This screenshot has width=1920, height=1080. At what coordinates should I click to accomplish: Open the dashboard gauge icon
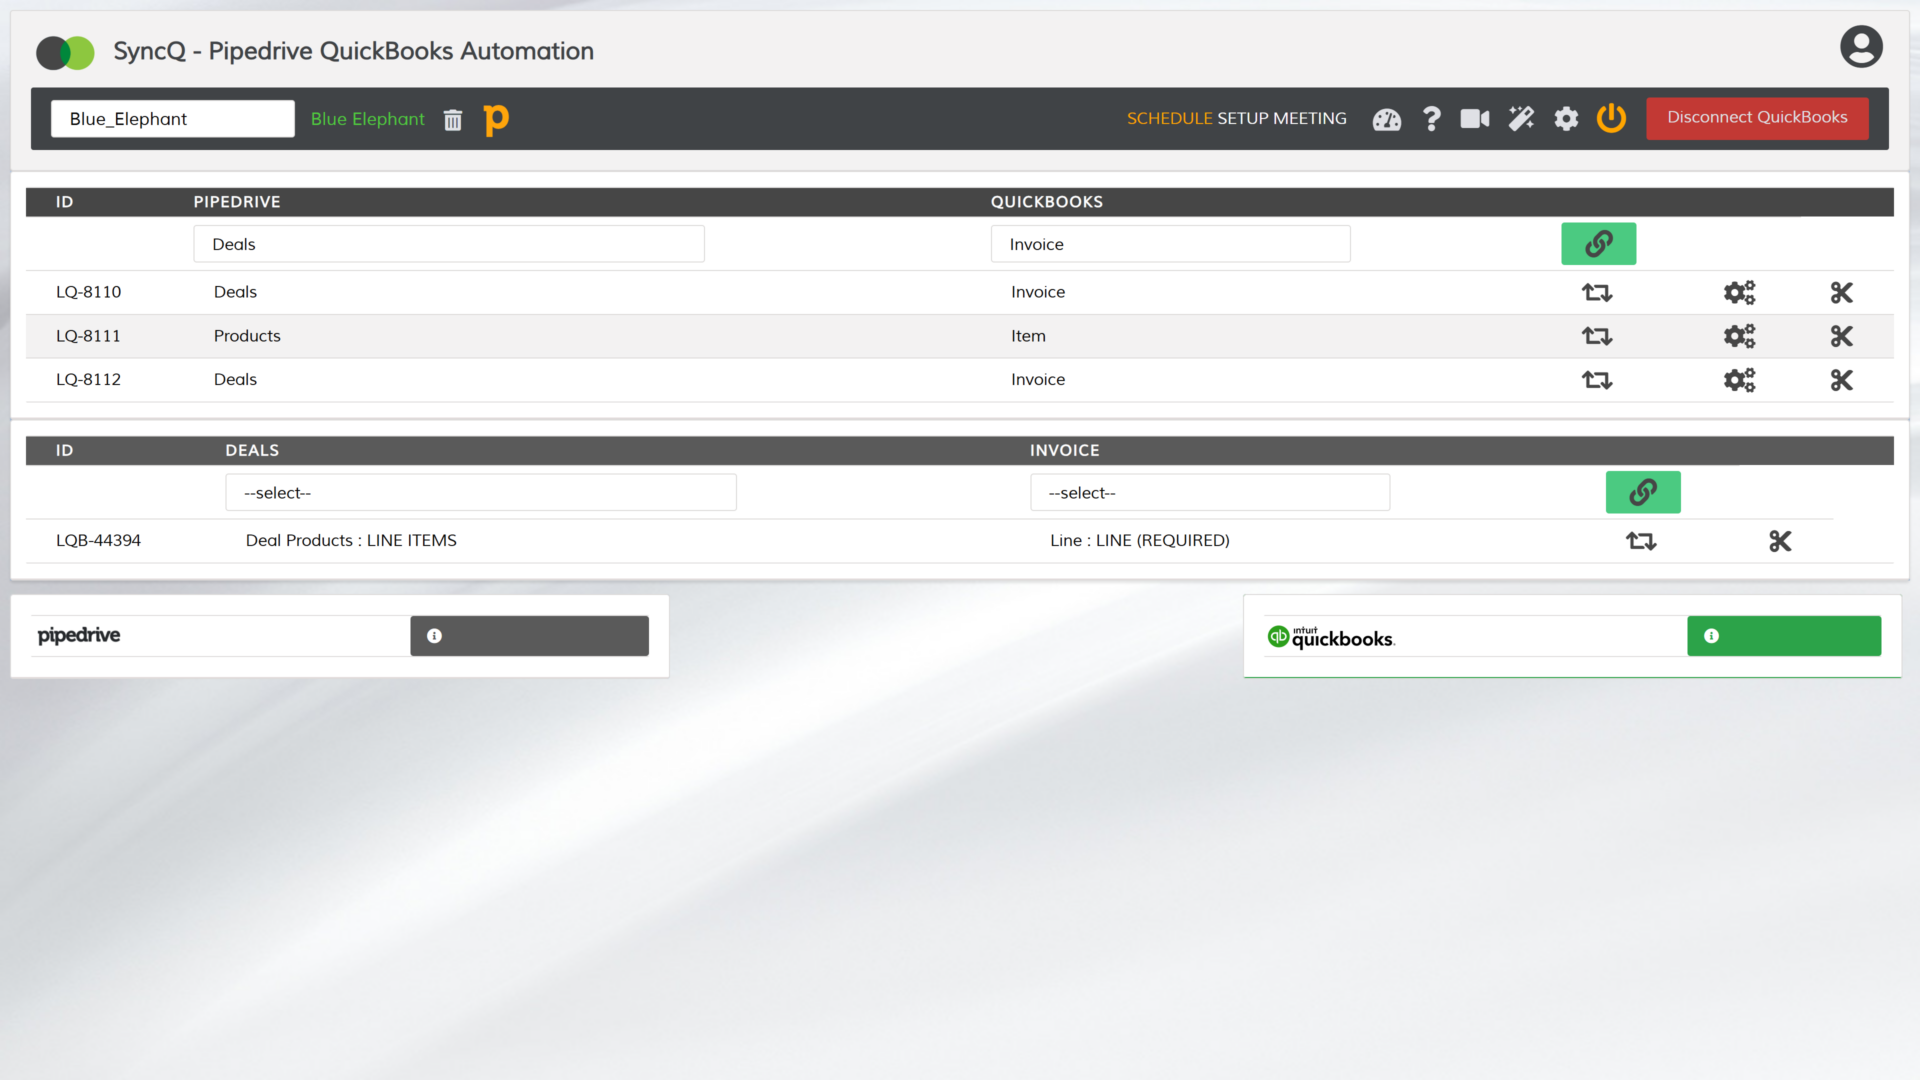pyautogui.click(x=1387, y=120)
